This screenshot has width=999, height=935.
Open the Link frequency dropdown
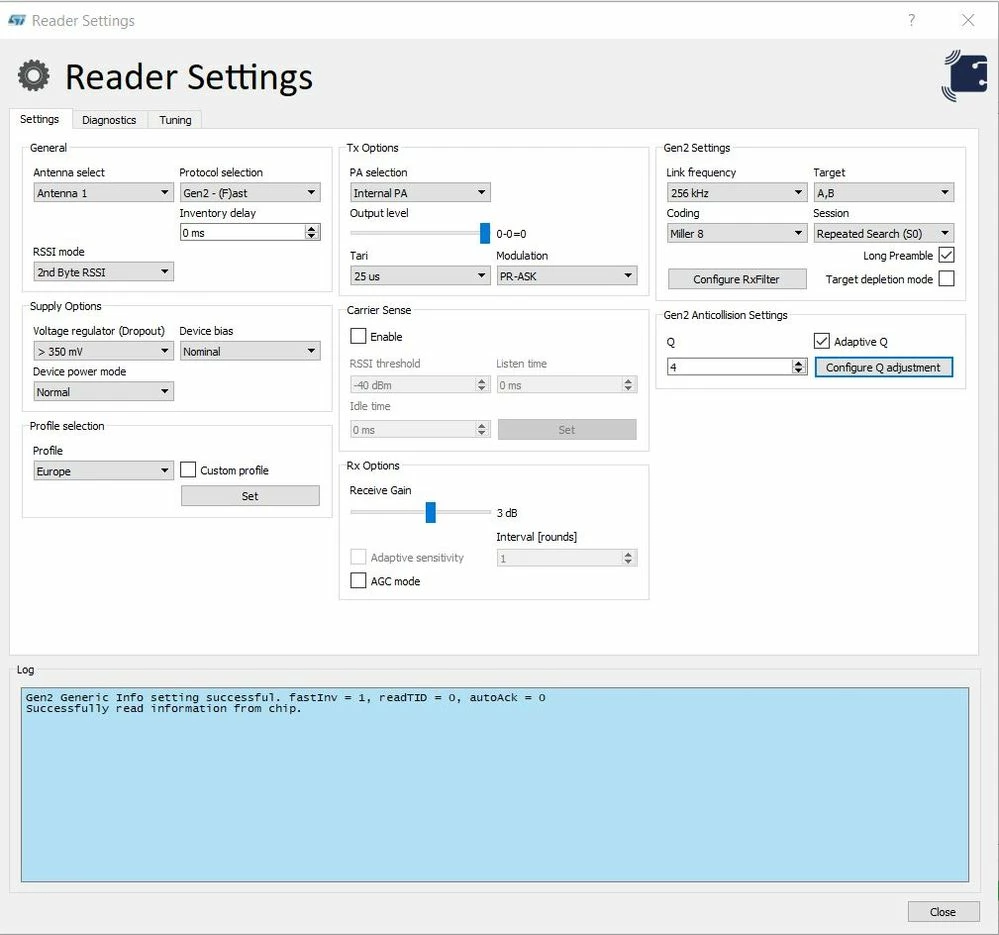tap(737, 192)
